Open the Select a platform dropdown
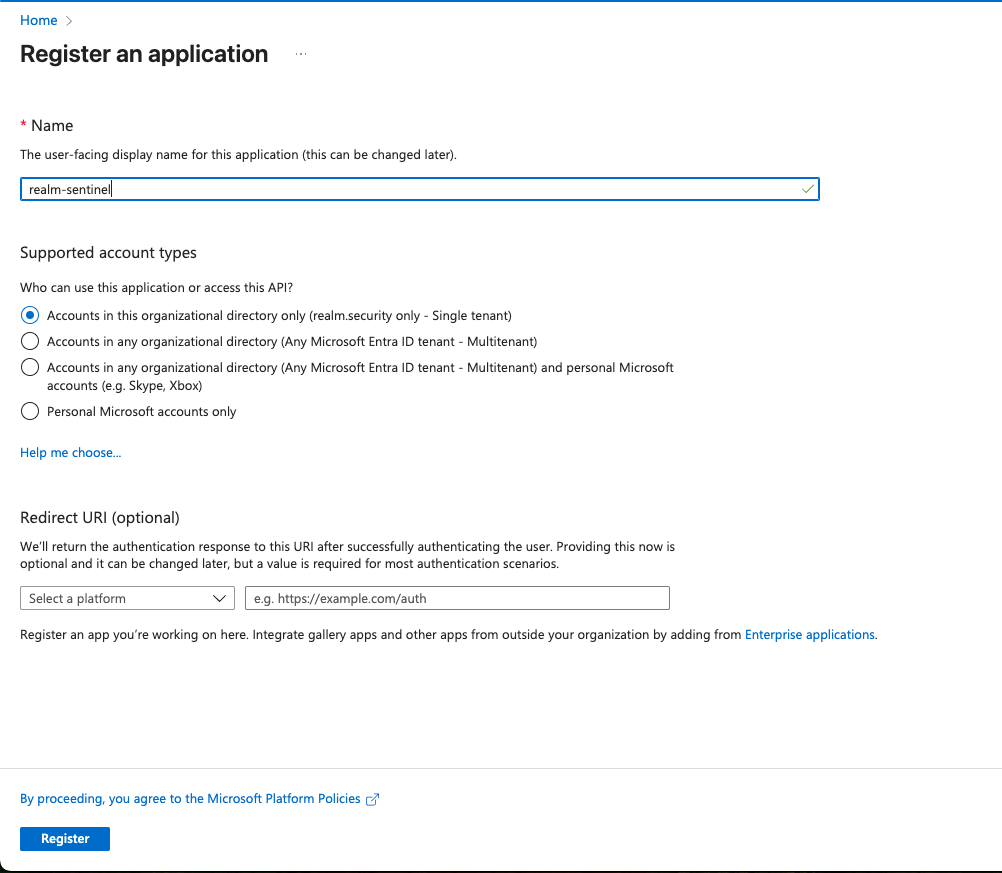The height and width of the screenshot is (873, 1002). tap(126, 598)
